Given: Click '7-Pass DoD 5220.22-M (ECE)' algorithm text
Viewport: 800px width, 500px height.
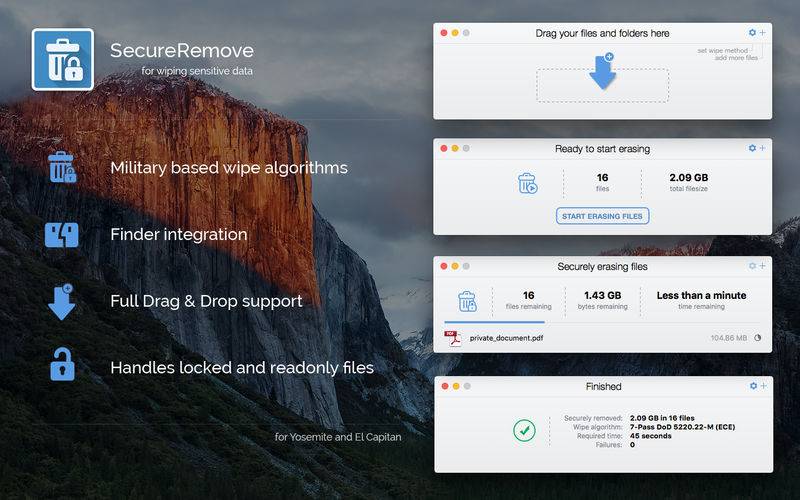Looking at the screenshot, I should 682,427.
